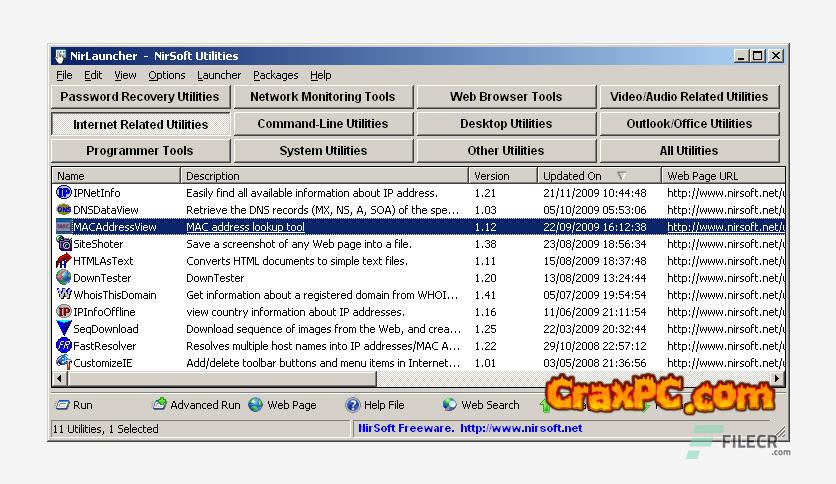The height and width of the screenshot is (484, 836).
Task: Click the horizontal scrollbar right arrow
Action: point(777,378)
